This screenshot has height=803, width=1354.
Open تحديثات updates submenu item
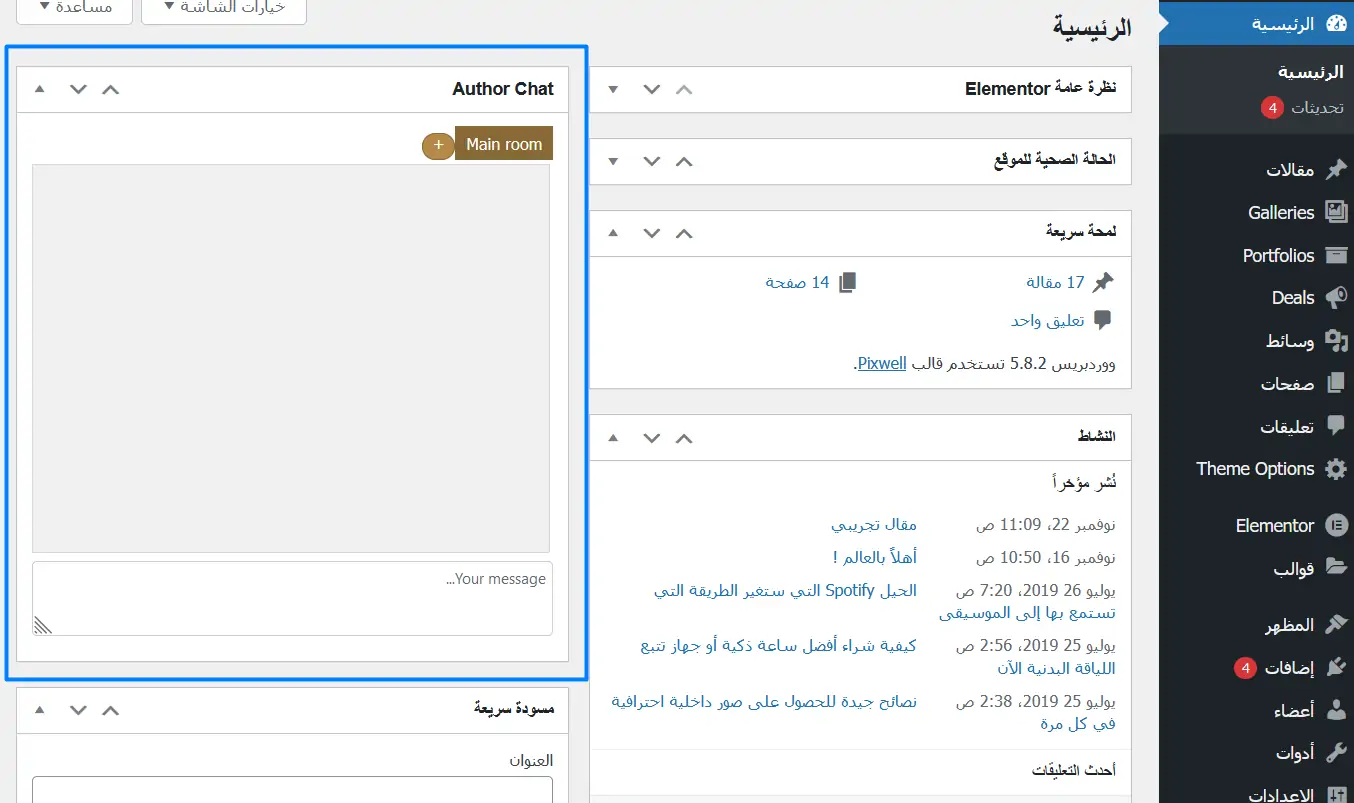(1316, 108)
